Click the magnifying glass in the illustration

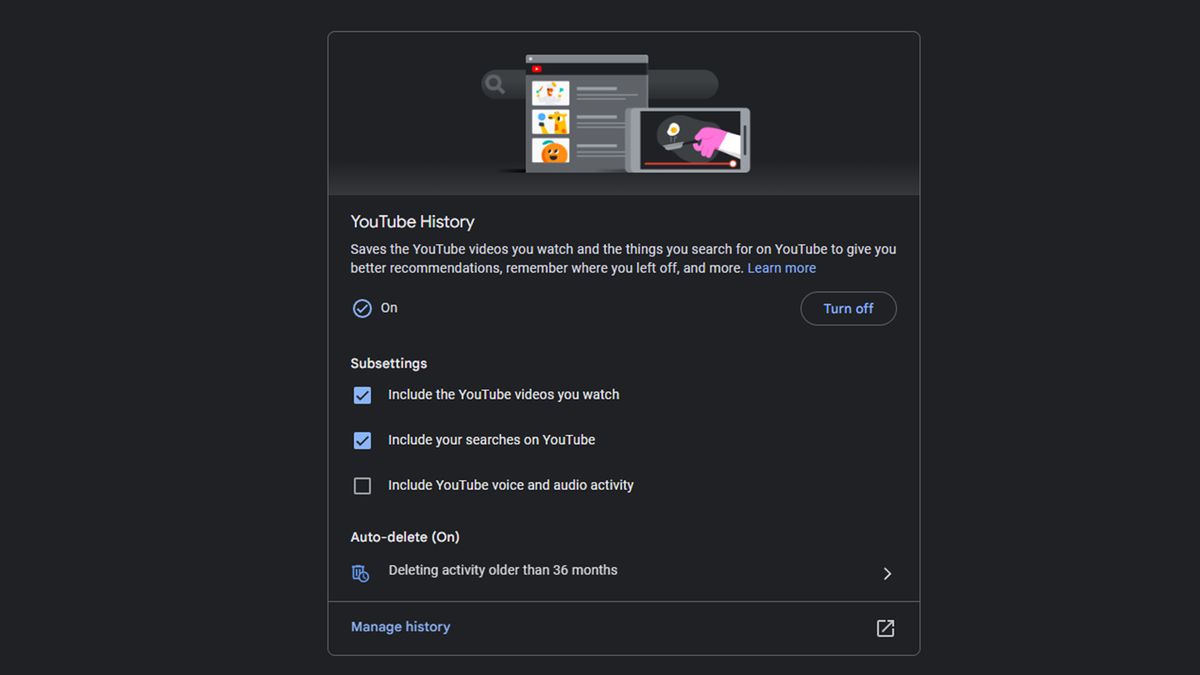(494, 84)
